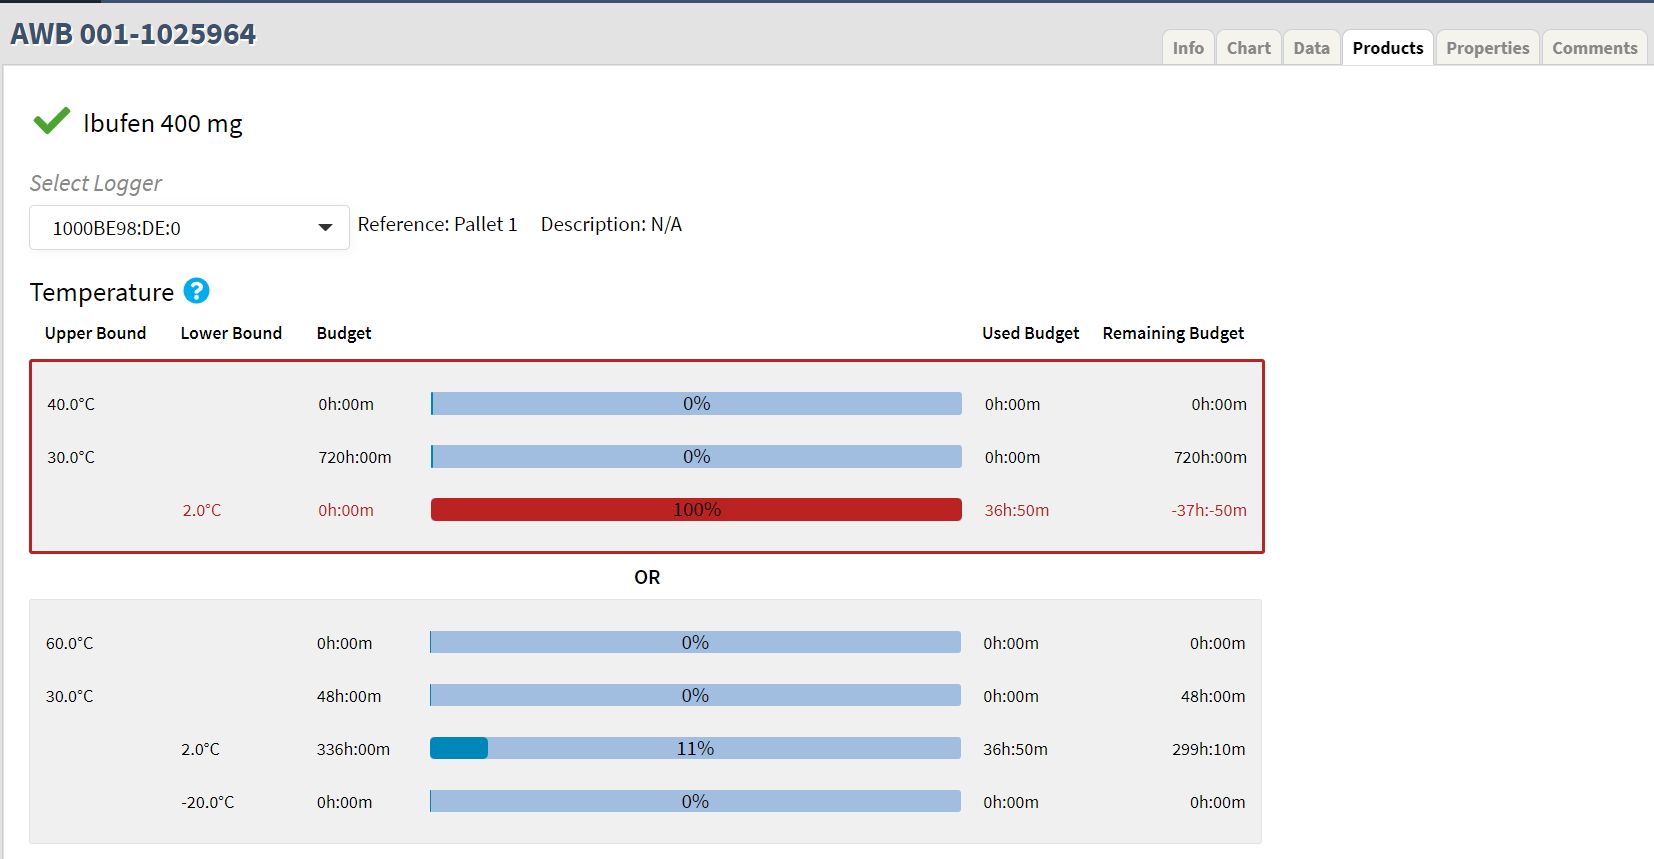1654x859 pixels.
Task: Open the Select Logger dropdown arrow
Action: [325, 228]
